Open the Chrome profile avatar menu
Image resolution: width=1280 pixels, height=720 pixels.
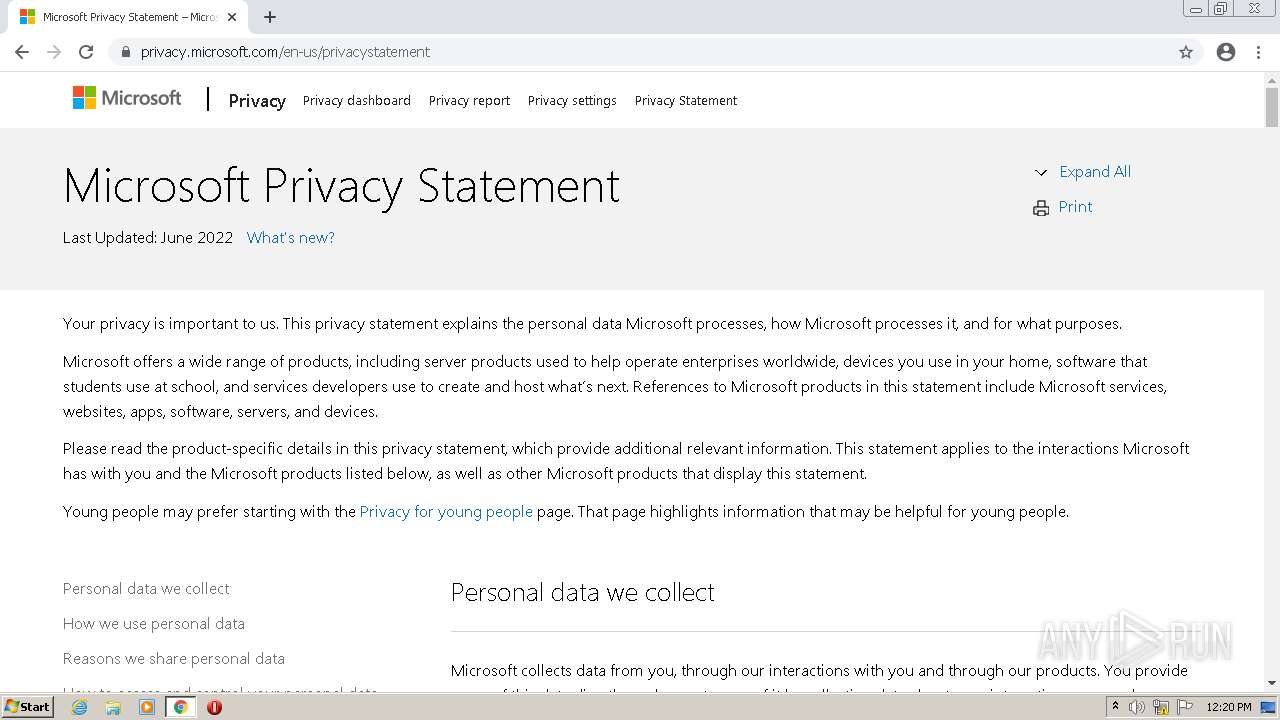[1226, 52]
